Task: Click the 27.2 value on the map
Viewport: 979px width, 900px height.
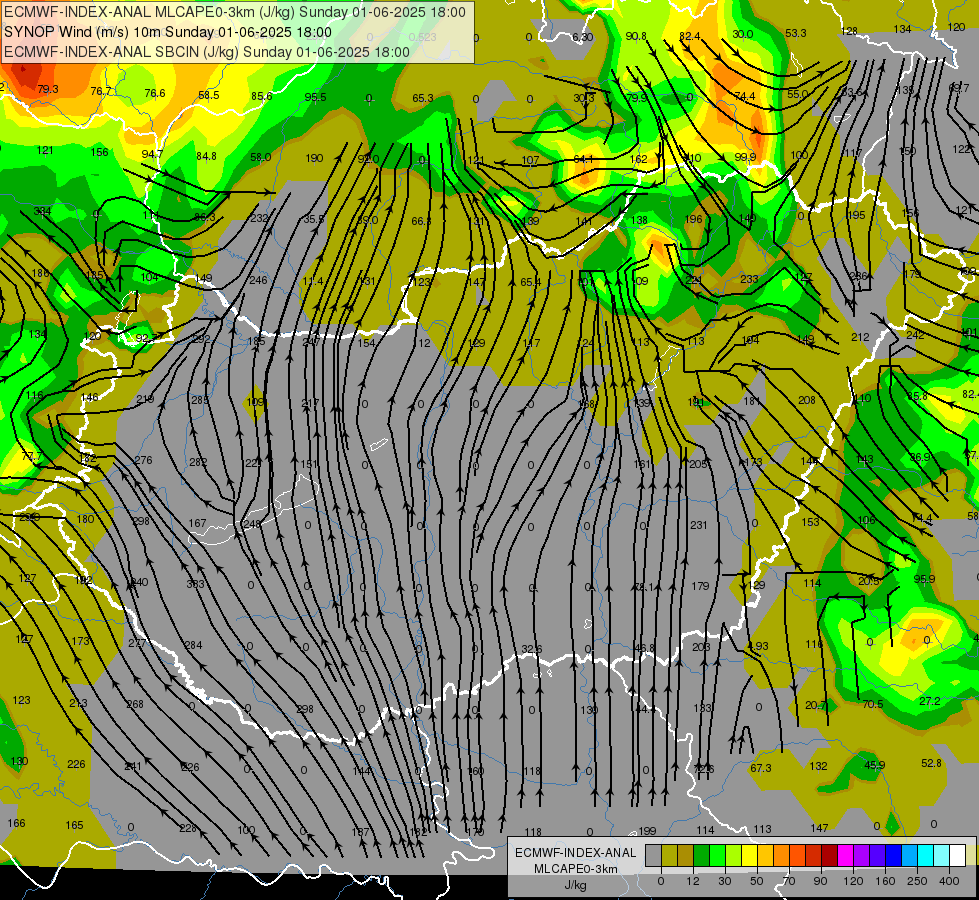Action: click(x=929, y=701)
